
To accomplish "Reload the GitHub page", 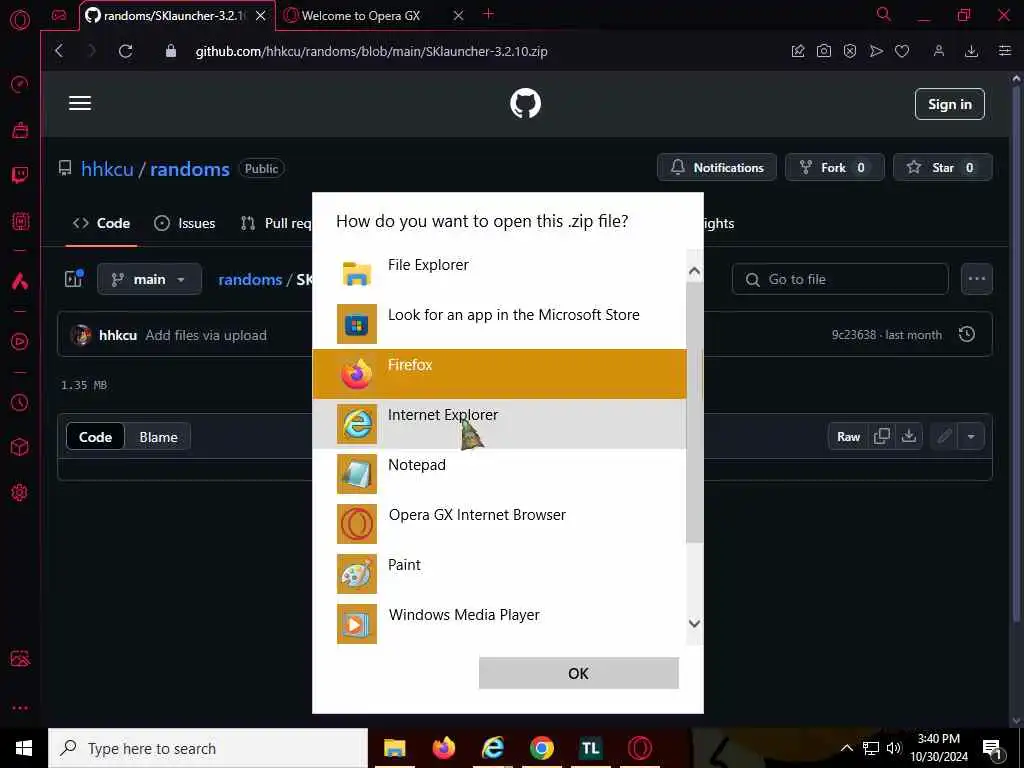I will [125, 51].
